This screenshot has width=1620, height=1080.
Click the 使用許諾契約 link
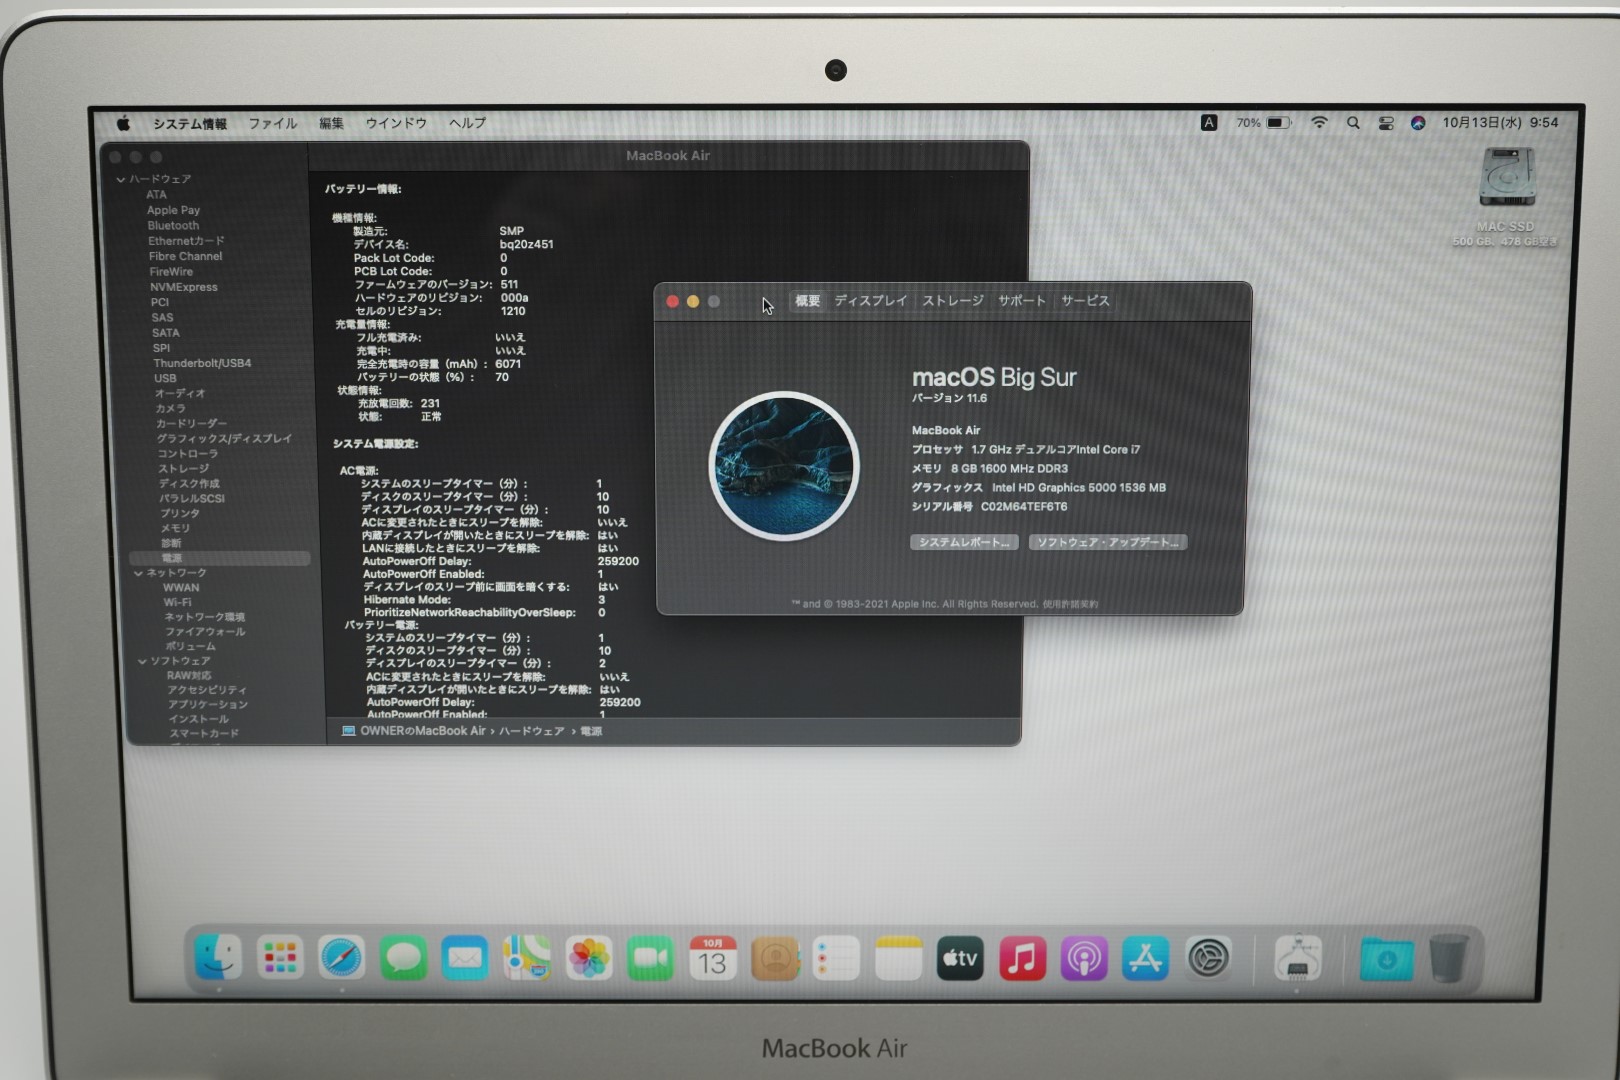click(x=1070, y=604)
